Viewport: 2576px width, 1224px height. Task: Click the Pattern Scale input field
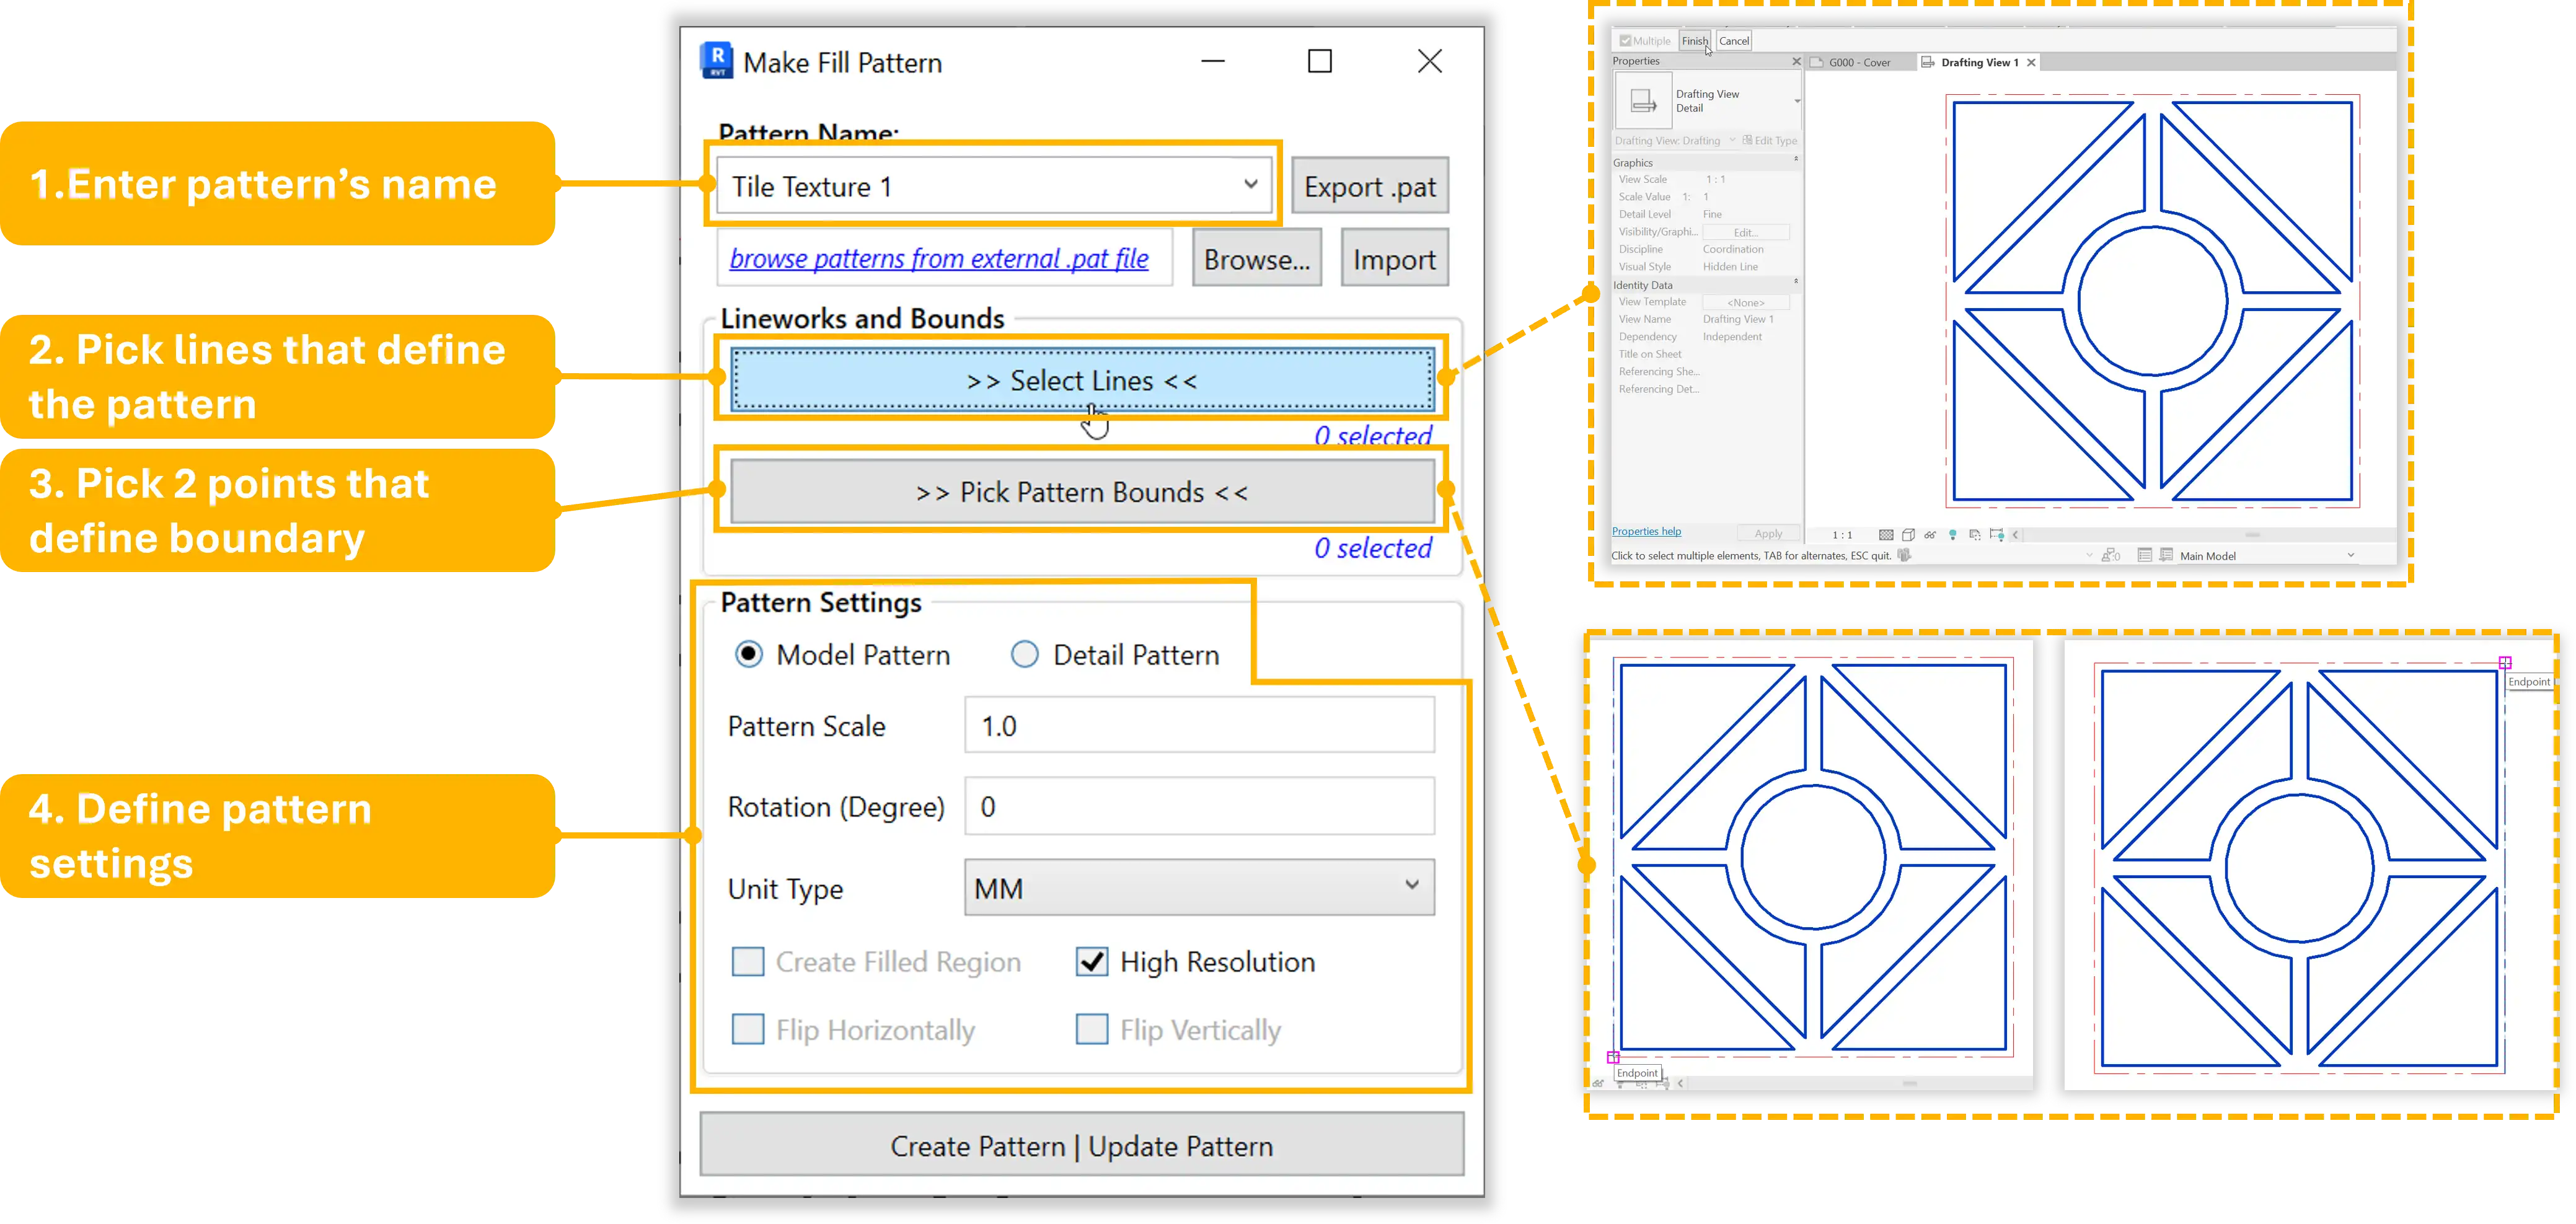pyautogui.click(x=1198, y=726)
